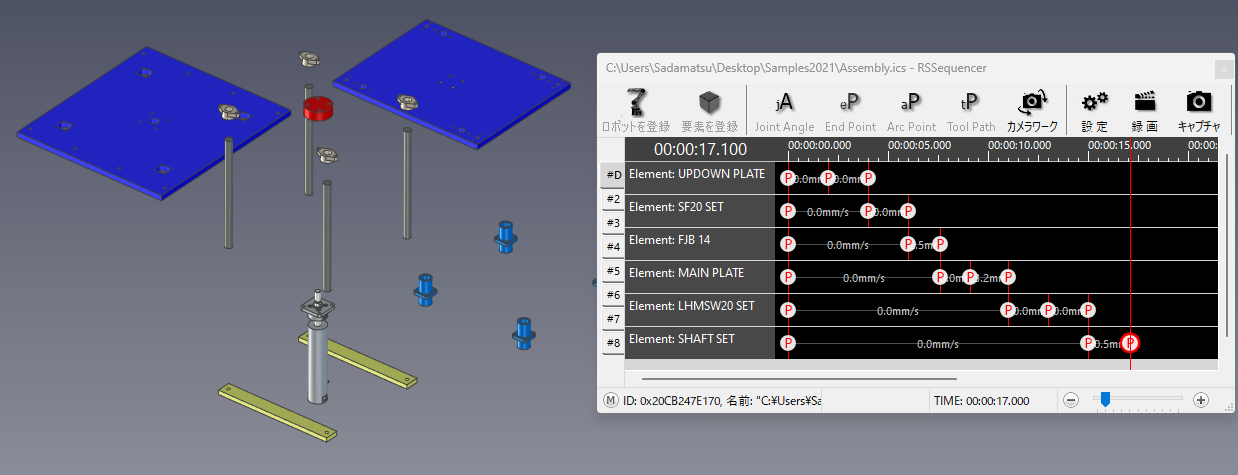Viewport: 1238px width, 475px height.
Task: Select the Element: SHAFT SET track
Action: pyautogui.click(x=699, y=340)
